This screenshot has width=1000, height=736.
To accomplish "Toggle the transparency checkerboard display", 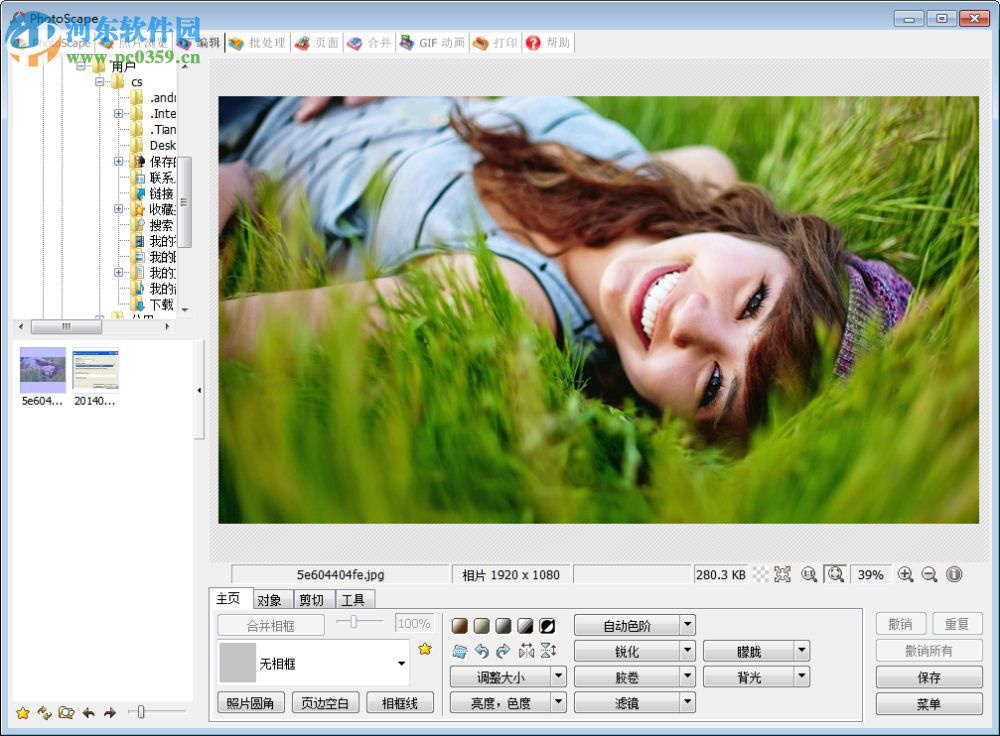I will tap(762, 575).
